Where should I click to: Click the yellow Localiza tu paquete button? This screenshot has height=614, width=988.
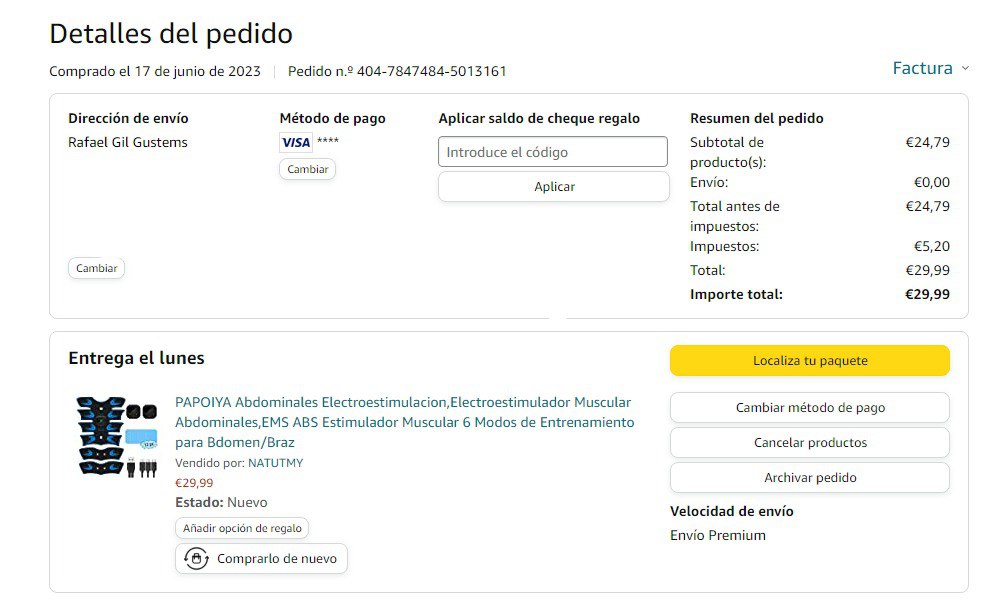click(809, 361)
